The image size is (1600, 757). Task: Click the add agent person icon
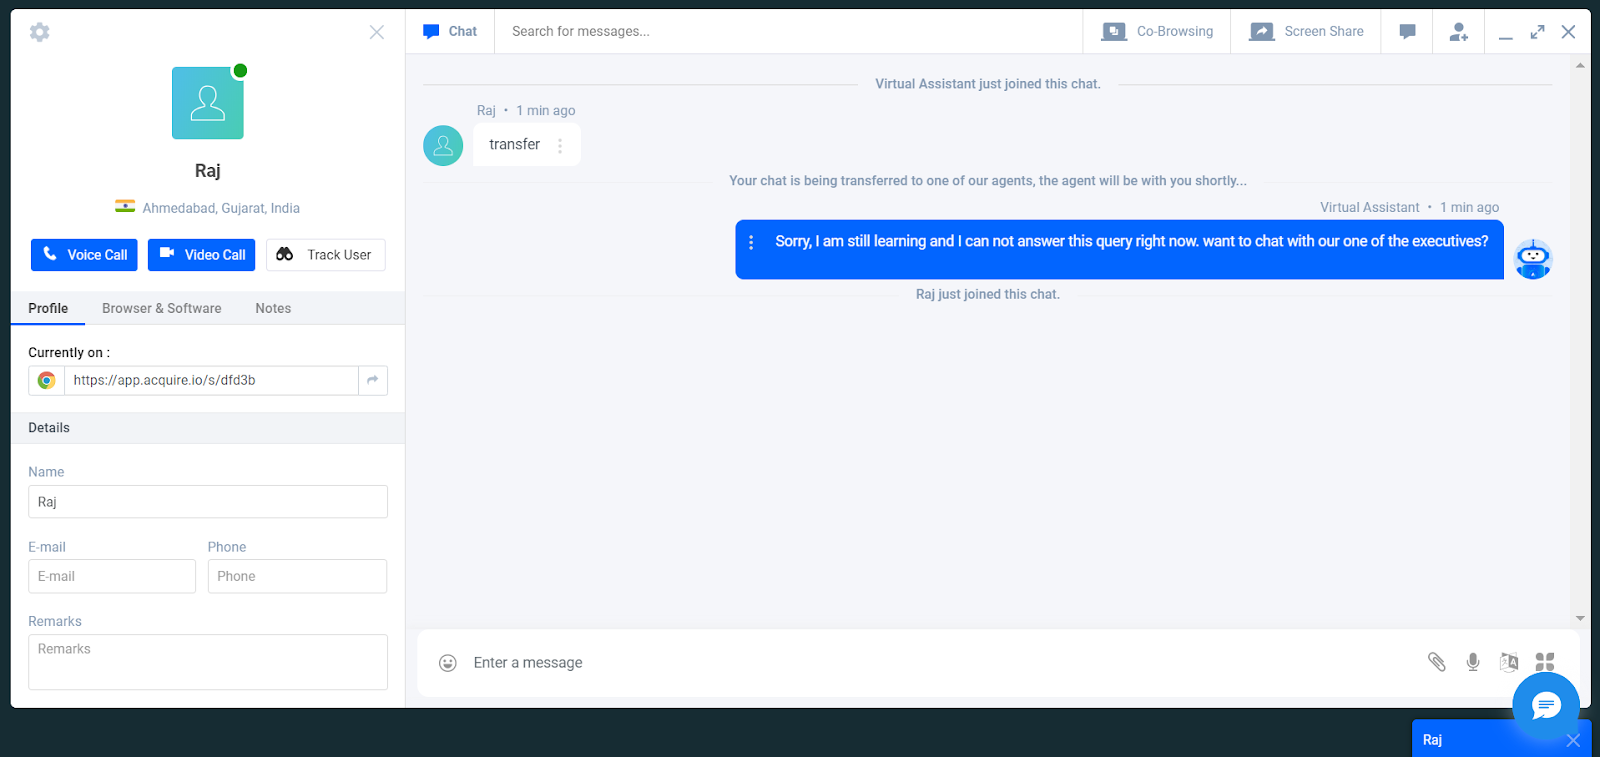tap(1459, 32)
